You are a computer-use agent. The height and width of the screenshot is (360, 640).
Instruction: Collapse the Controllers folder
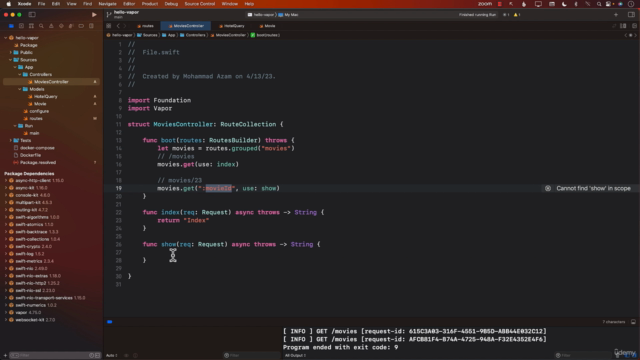pos(20,74)
